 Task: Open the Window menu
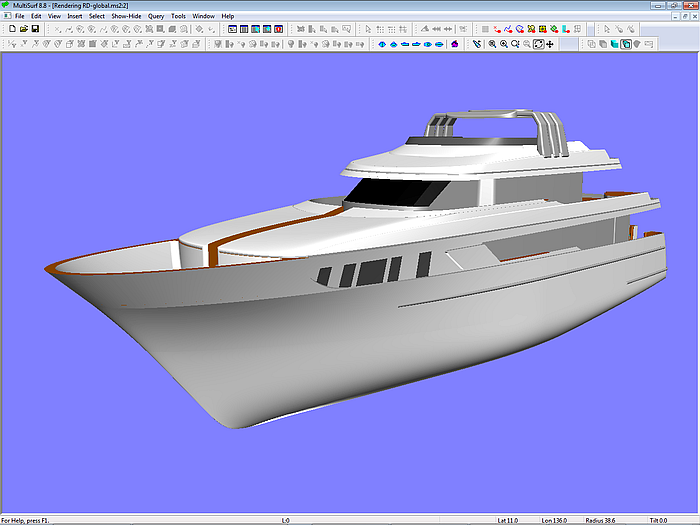click(x=203, y=17)
